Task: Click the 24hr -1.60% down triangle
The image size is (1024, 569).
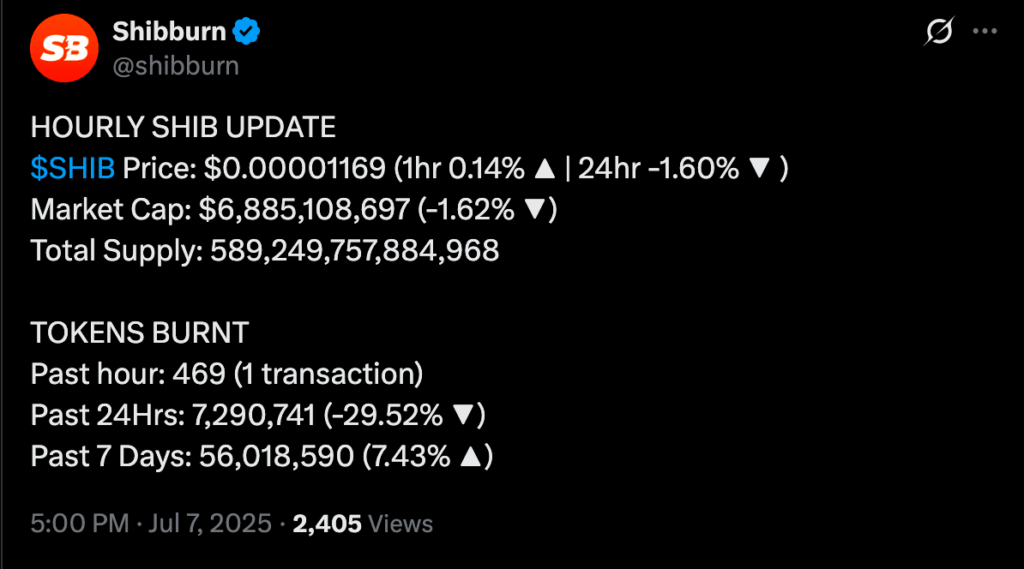Action: (760, 169)
